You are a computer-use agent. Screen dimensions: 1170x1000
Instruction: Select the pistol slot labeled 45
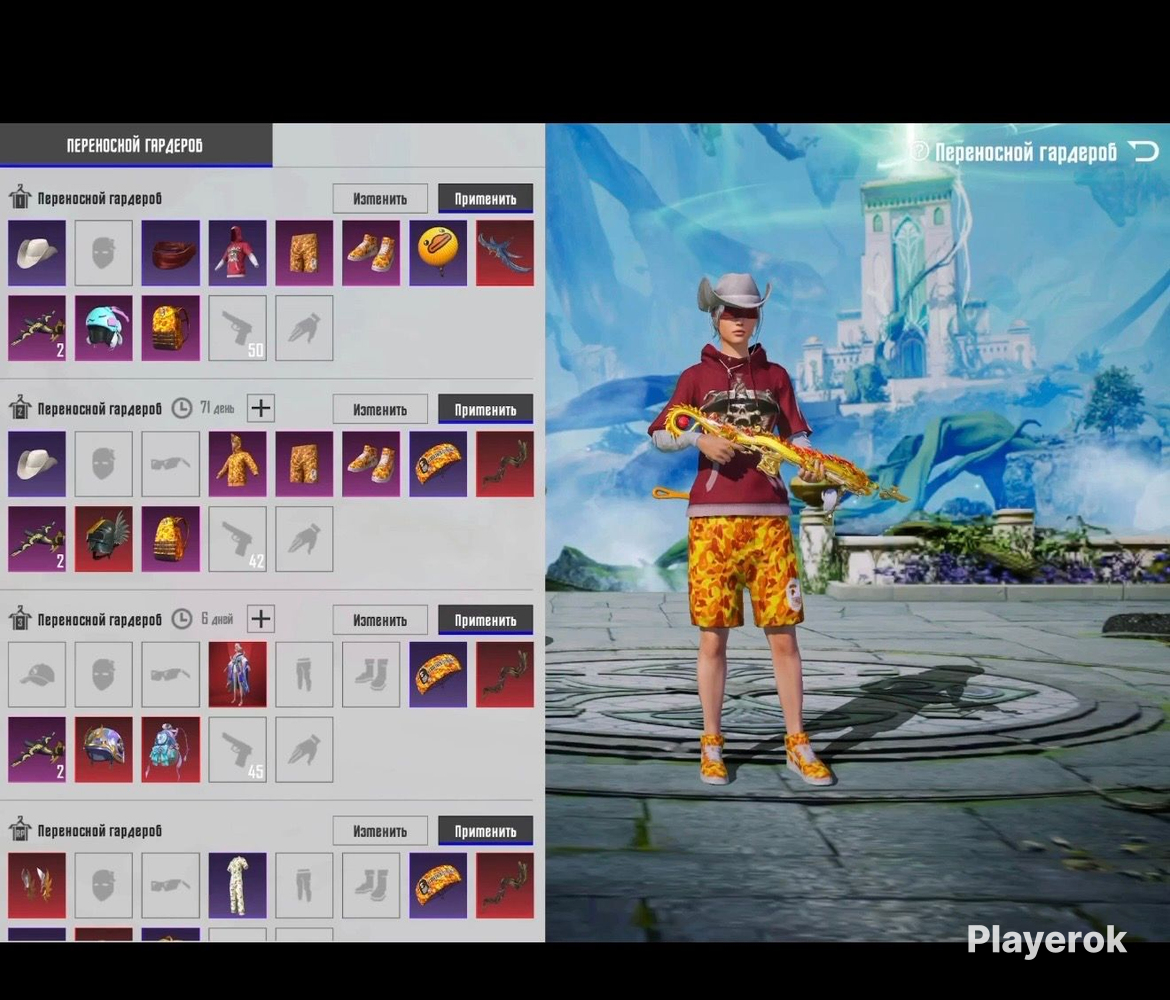237,750
